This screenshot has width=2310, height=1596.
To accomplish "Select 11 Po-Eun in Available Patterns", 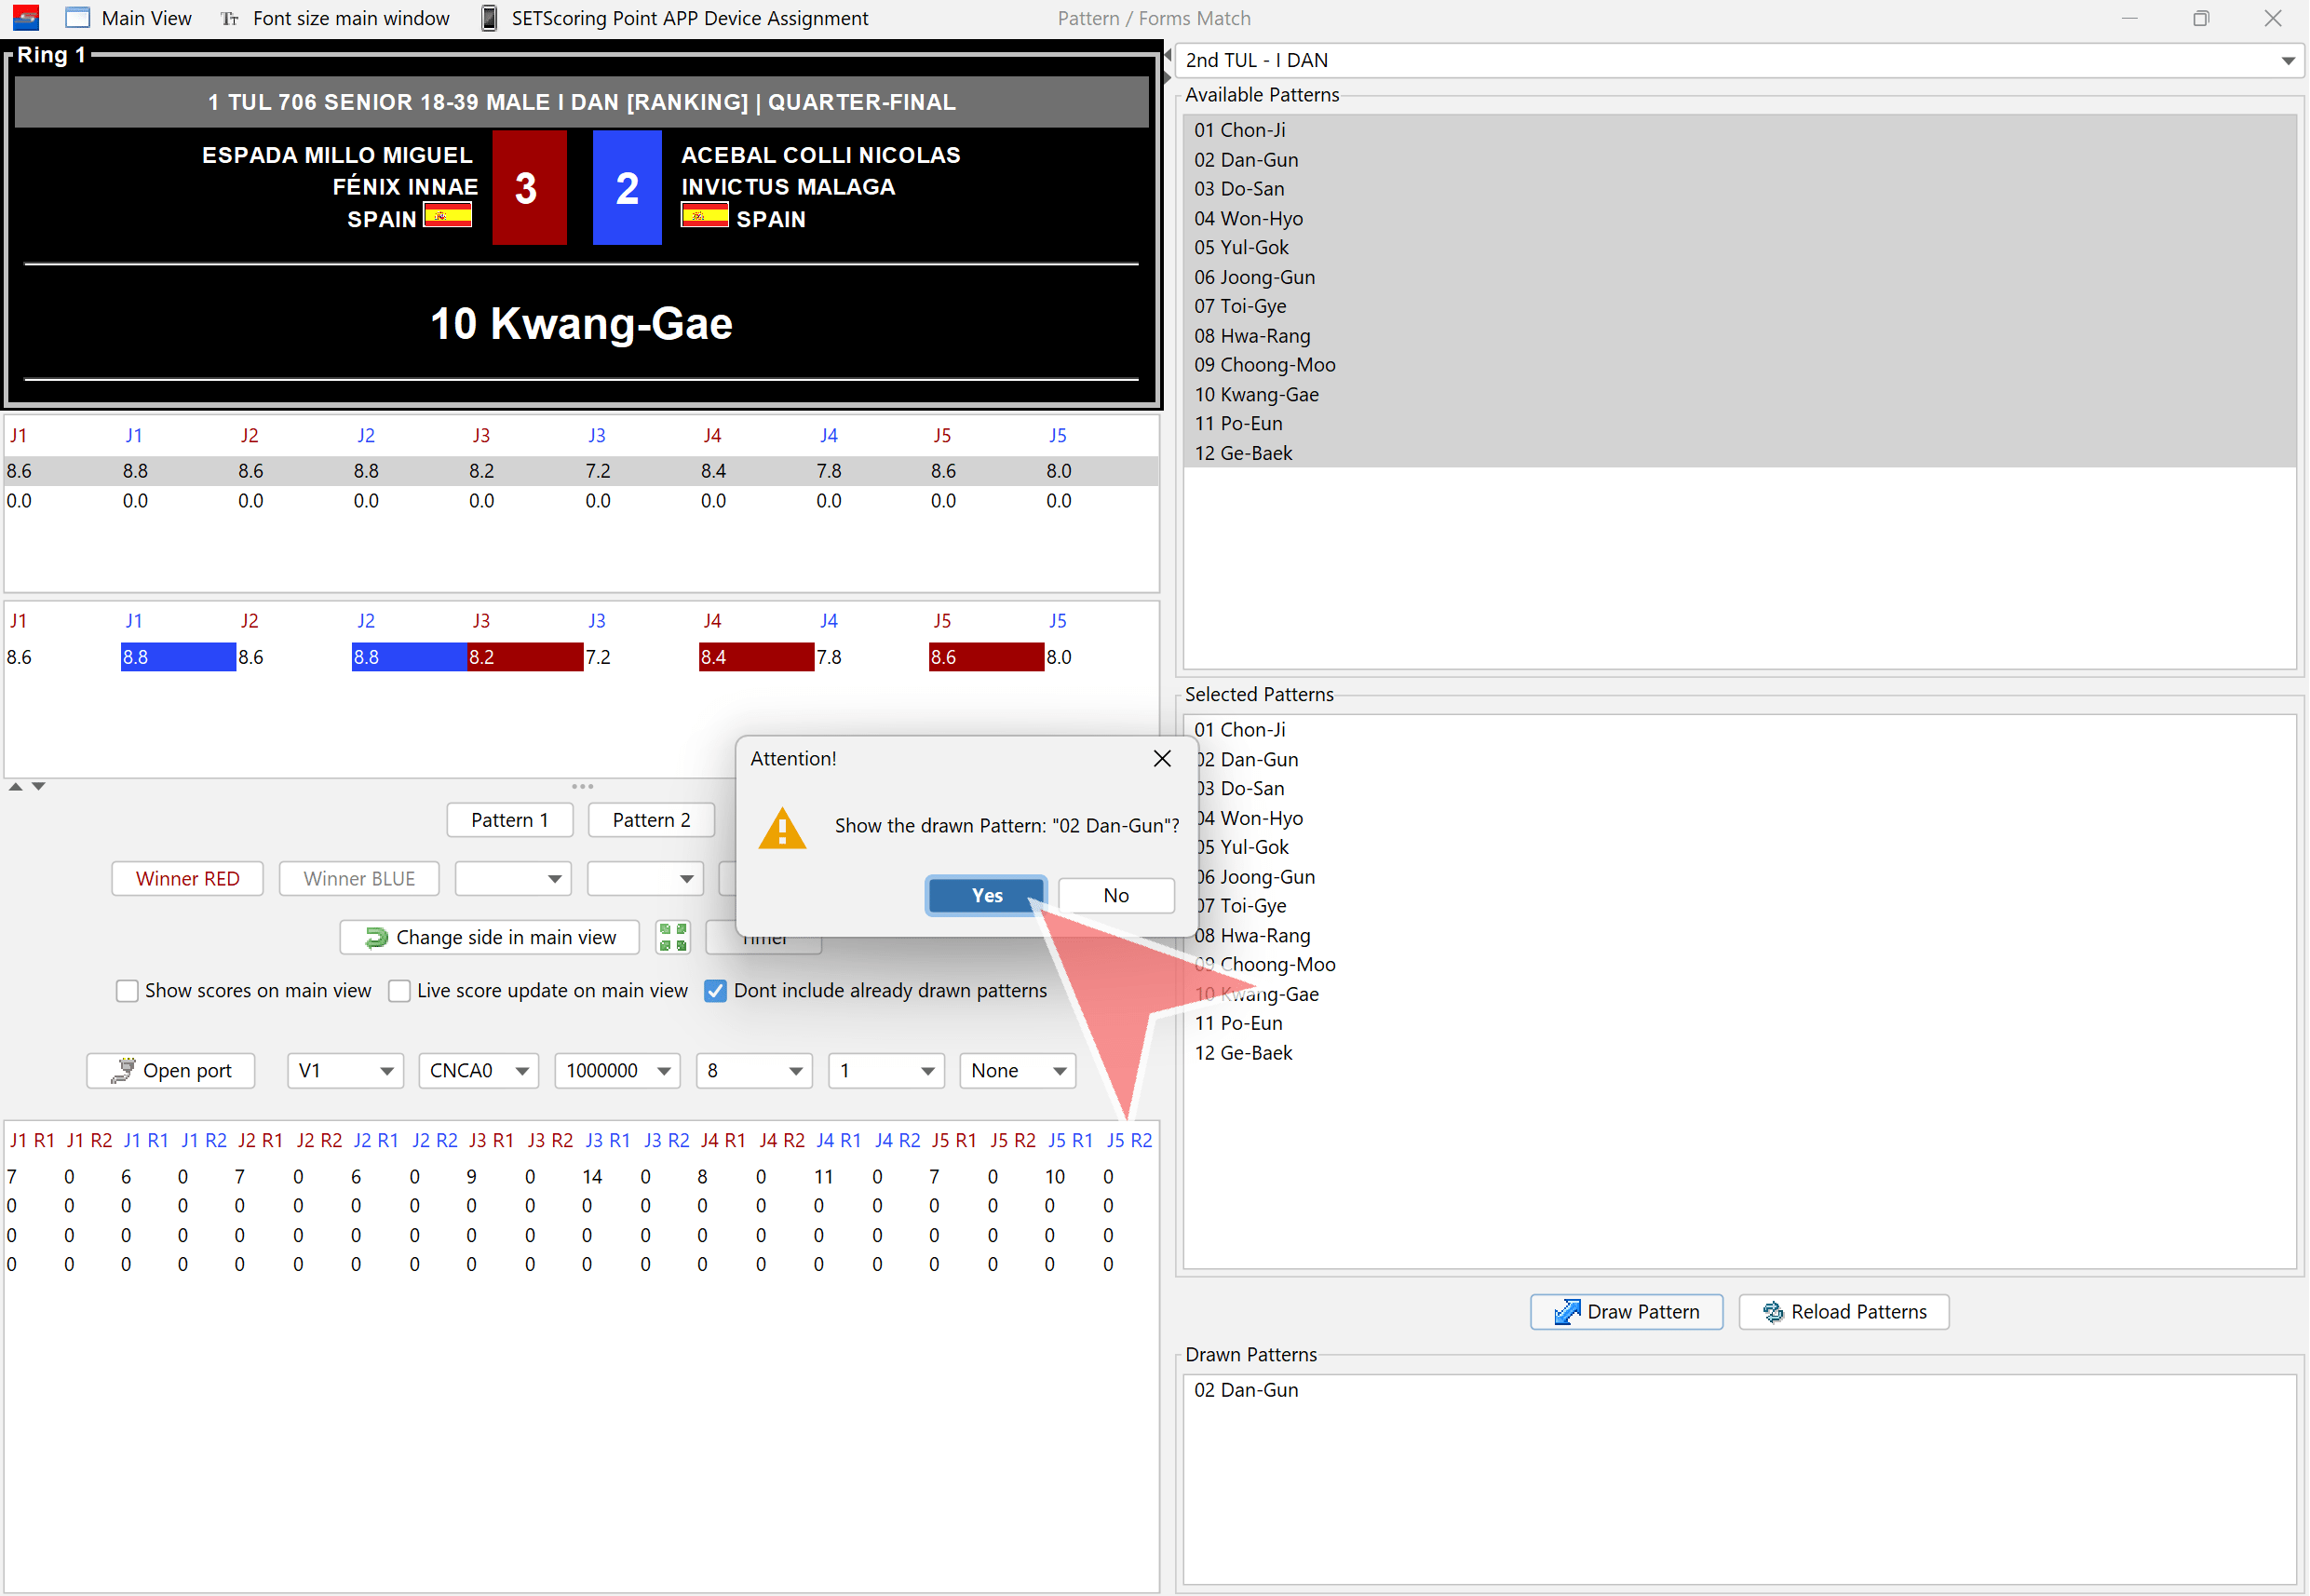I will point(1238,423).
